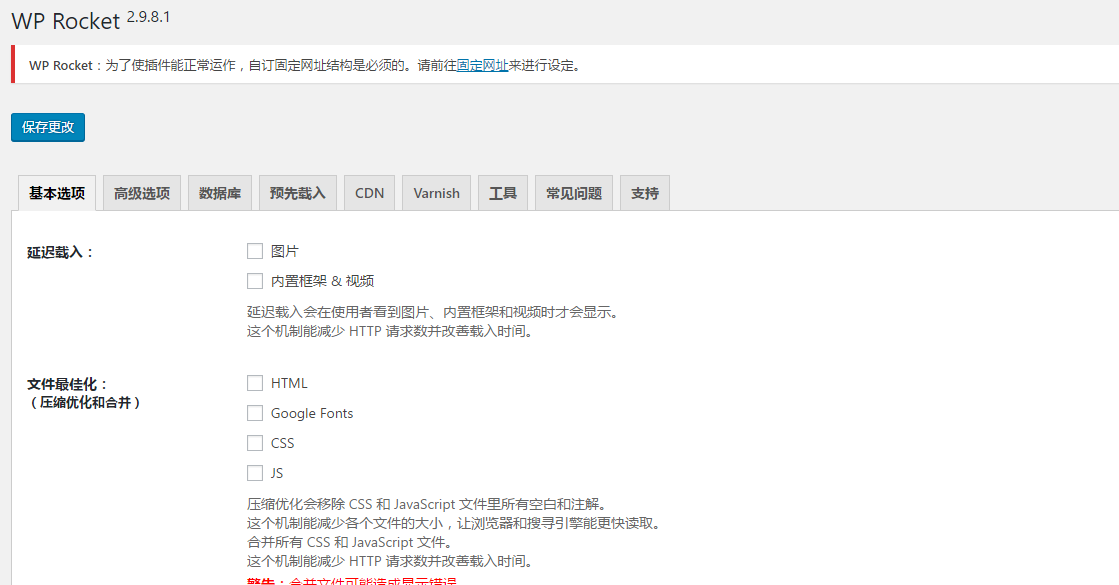The height and width of the screenshot is (585, 1119).
Task: Switch to the Varnish tab
Action: (437, 193)
